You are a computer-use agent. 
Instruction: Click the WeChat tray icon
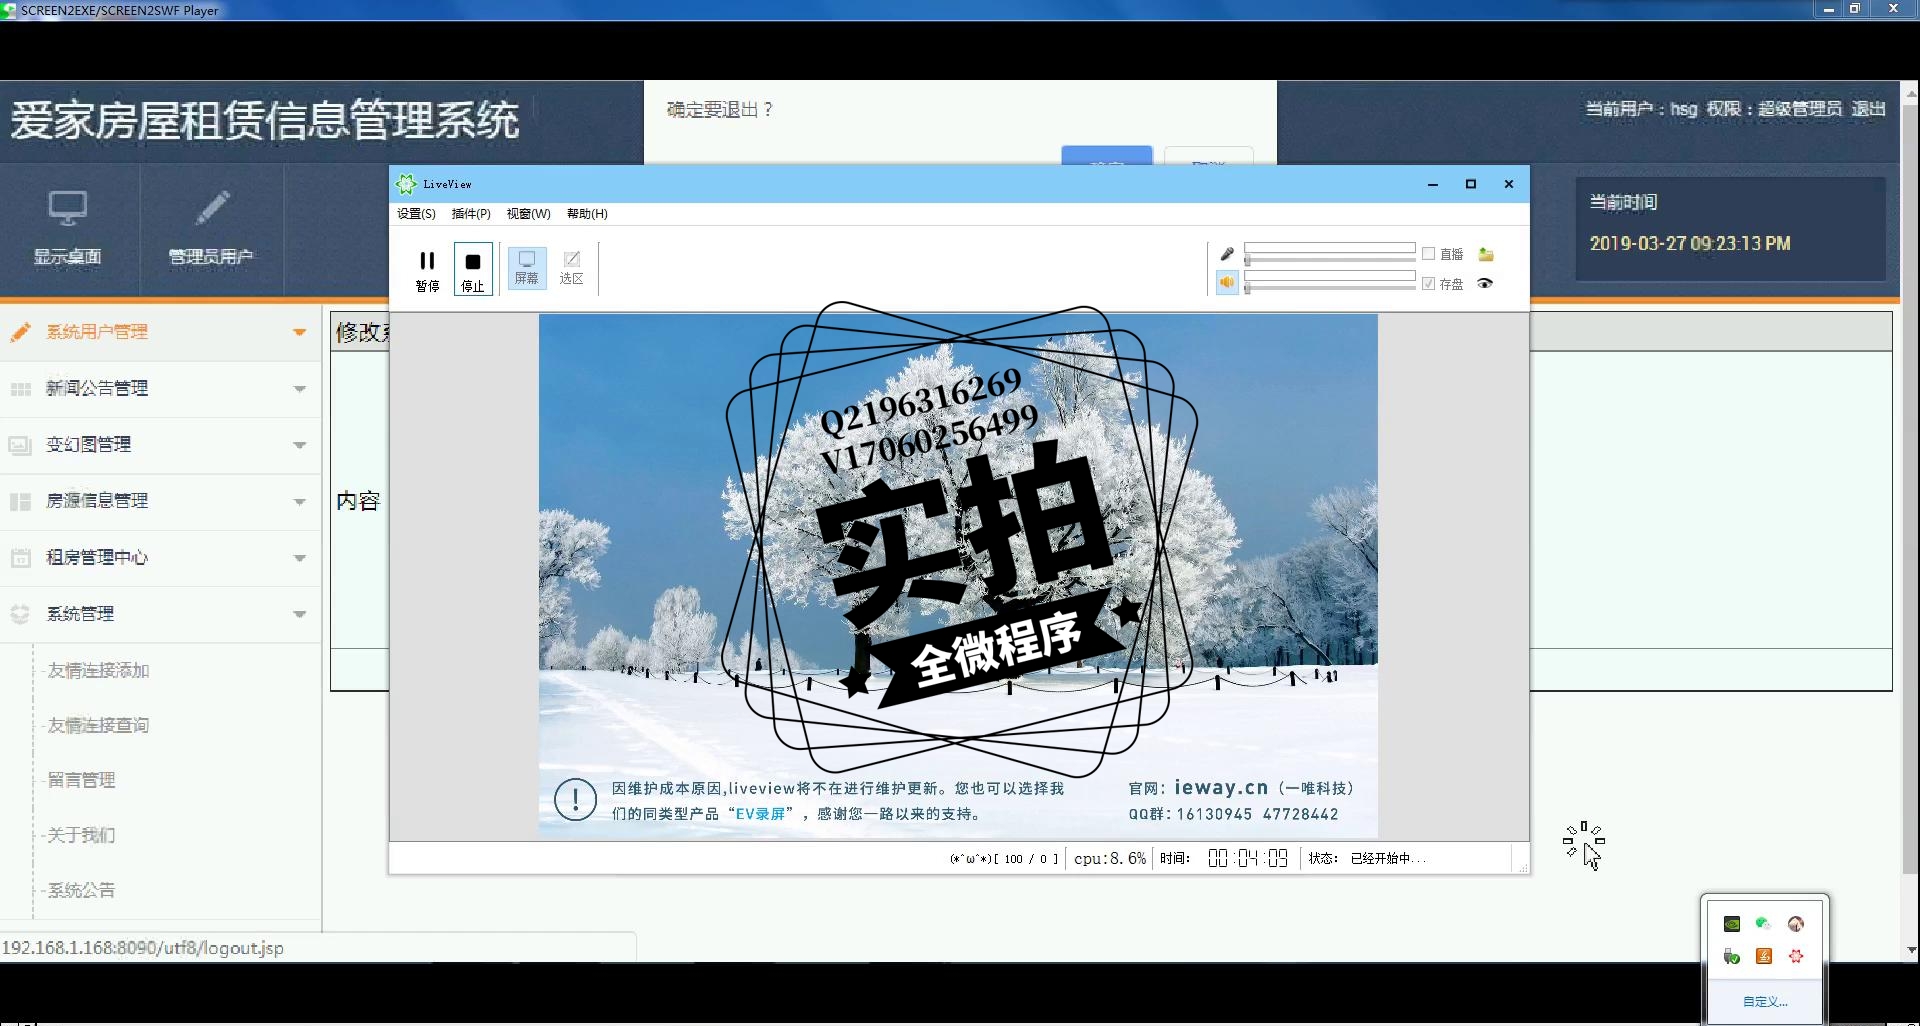1764,924
